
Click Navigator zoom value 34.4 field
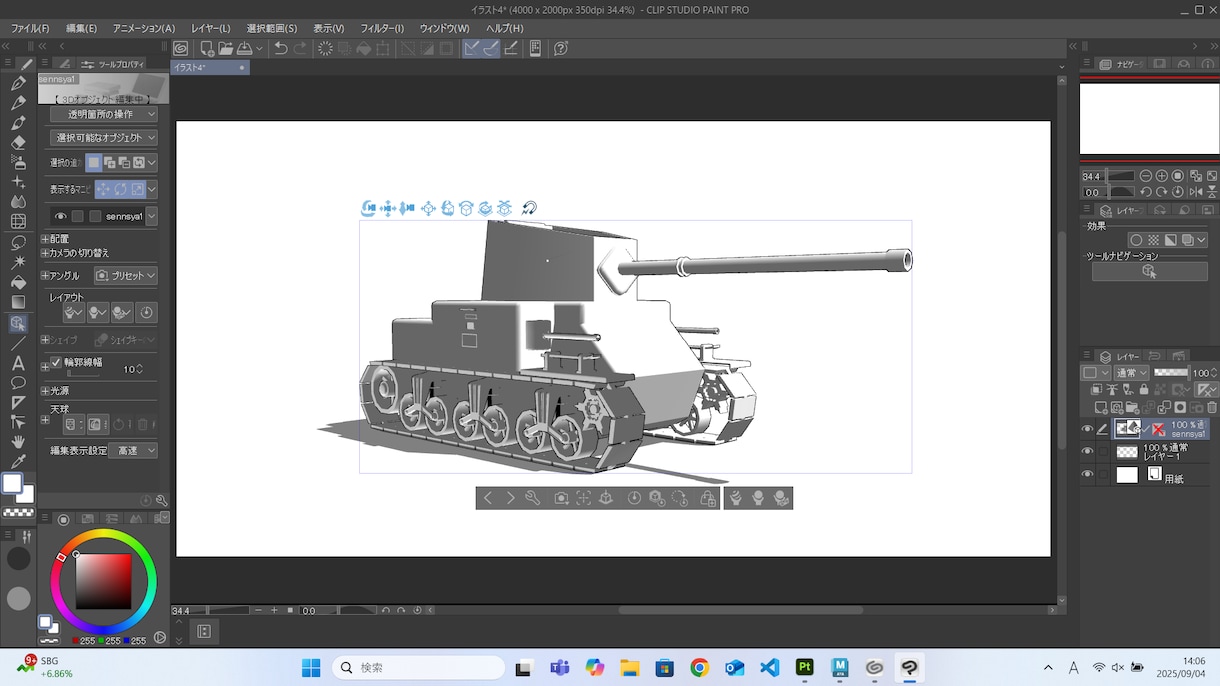(x=1093, y=176)
